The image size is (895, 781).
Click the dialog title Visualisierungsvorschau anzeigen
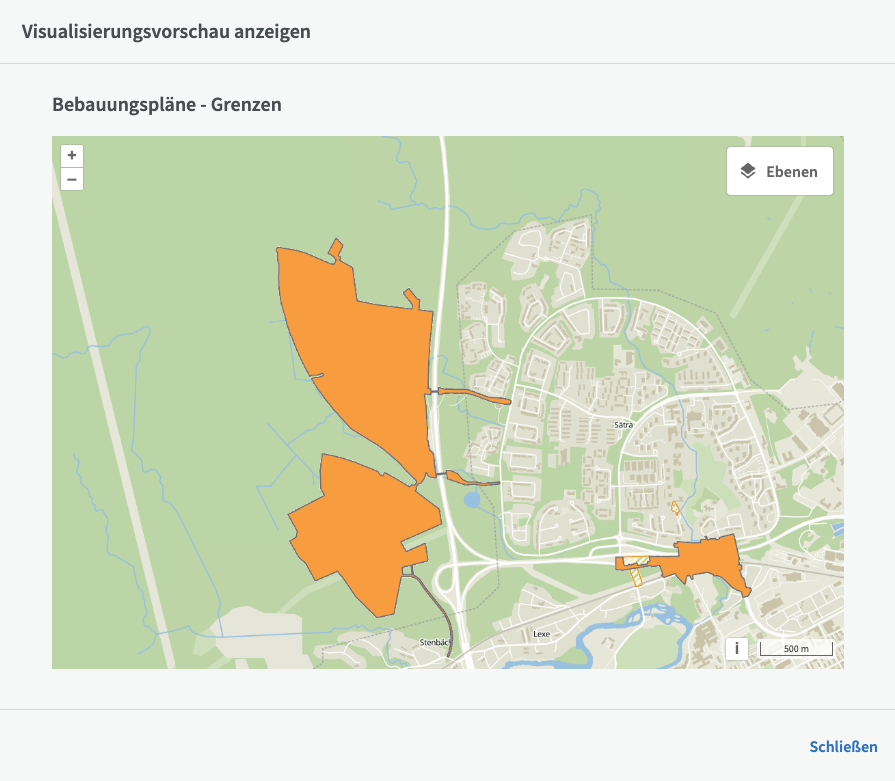pos(166,31)
